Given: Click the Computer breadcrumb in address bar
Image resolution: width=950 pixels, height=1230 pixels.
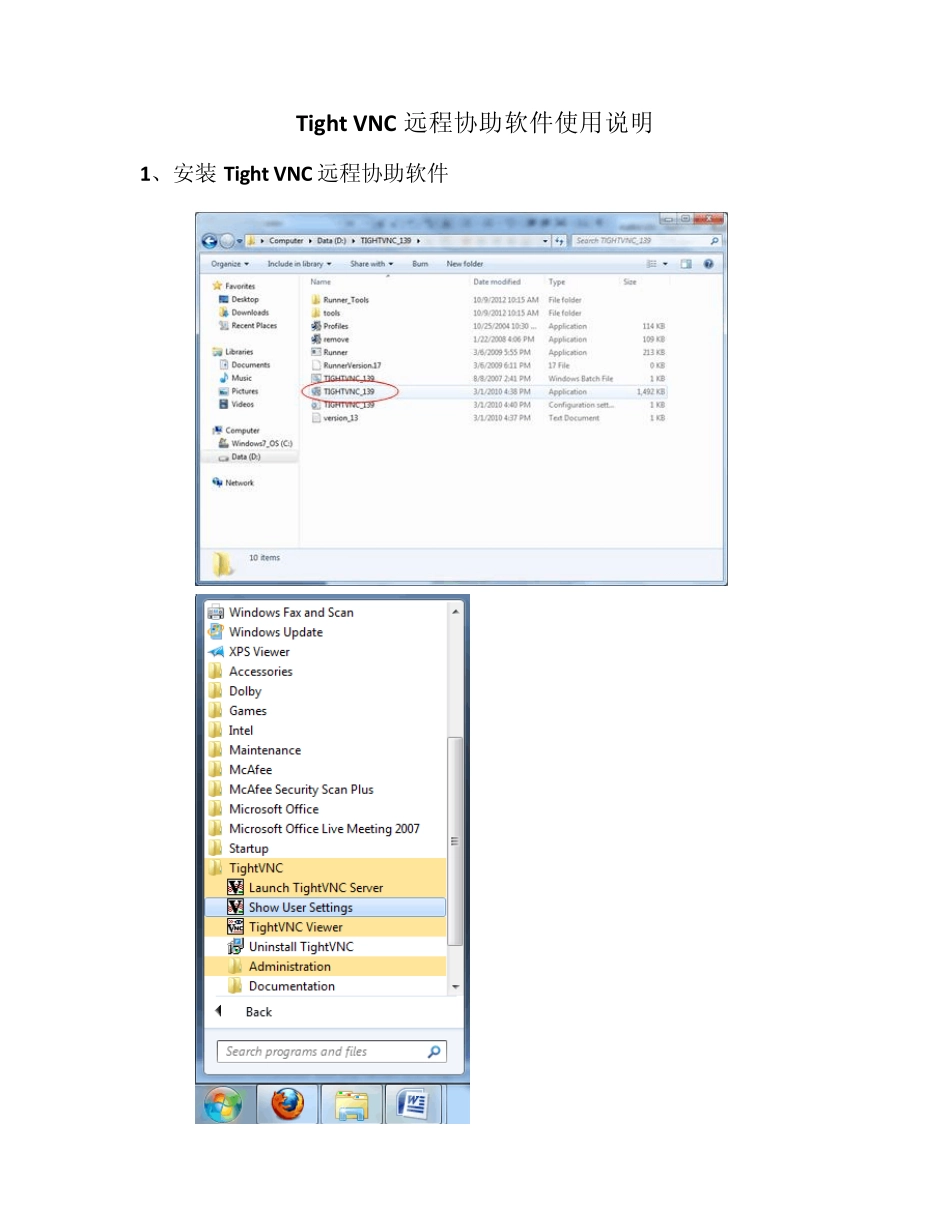Looking at the screenshot, I should pos(286,241).
